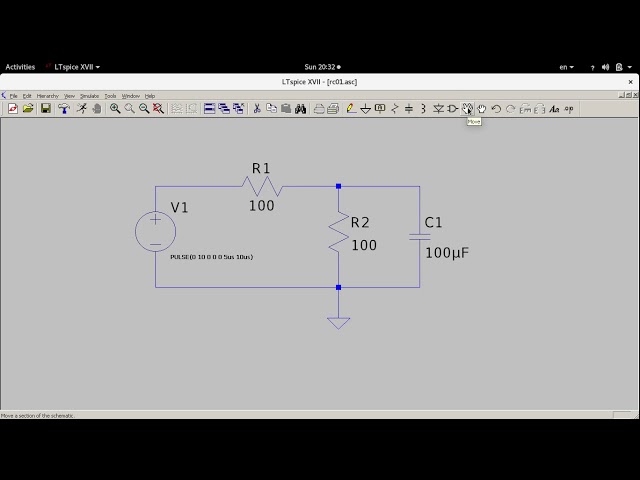Click the Tile Windows icon
Screen dimensions: 640x480
209,109
